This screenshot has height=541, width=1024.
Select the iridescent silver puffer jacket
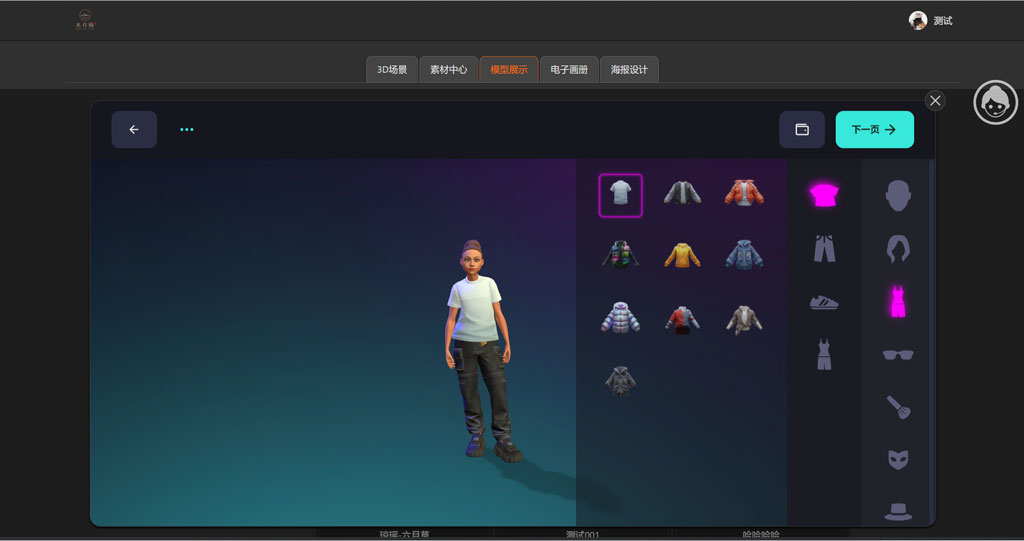click(x=620, y=318)
